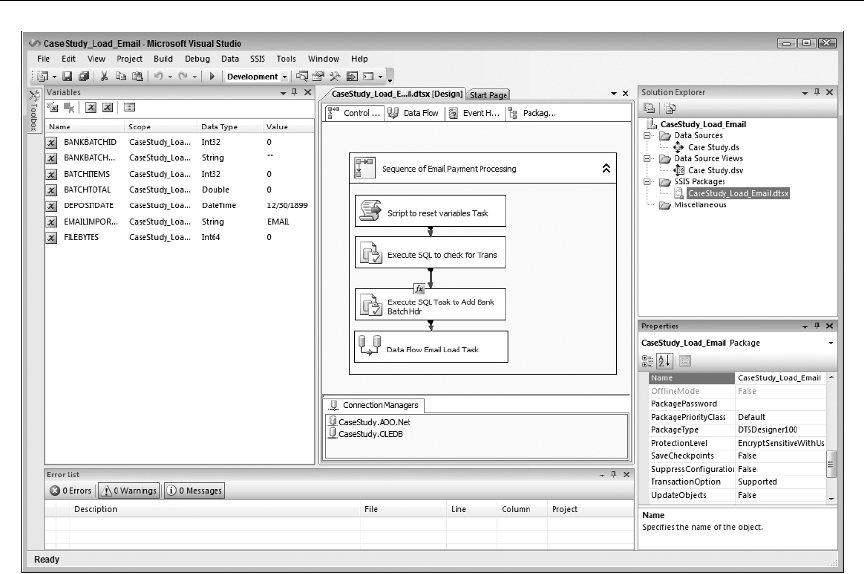Screen dimensions: 864x574
Task: Click Solution Explorer Properties toolbar icon
Action: point(650,109)
